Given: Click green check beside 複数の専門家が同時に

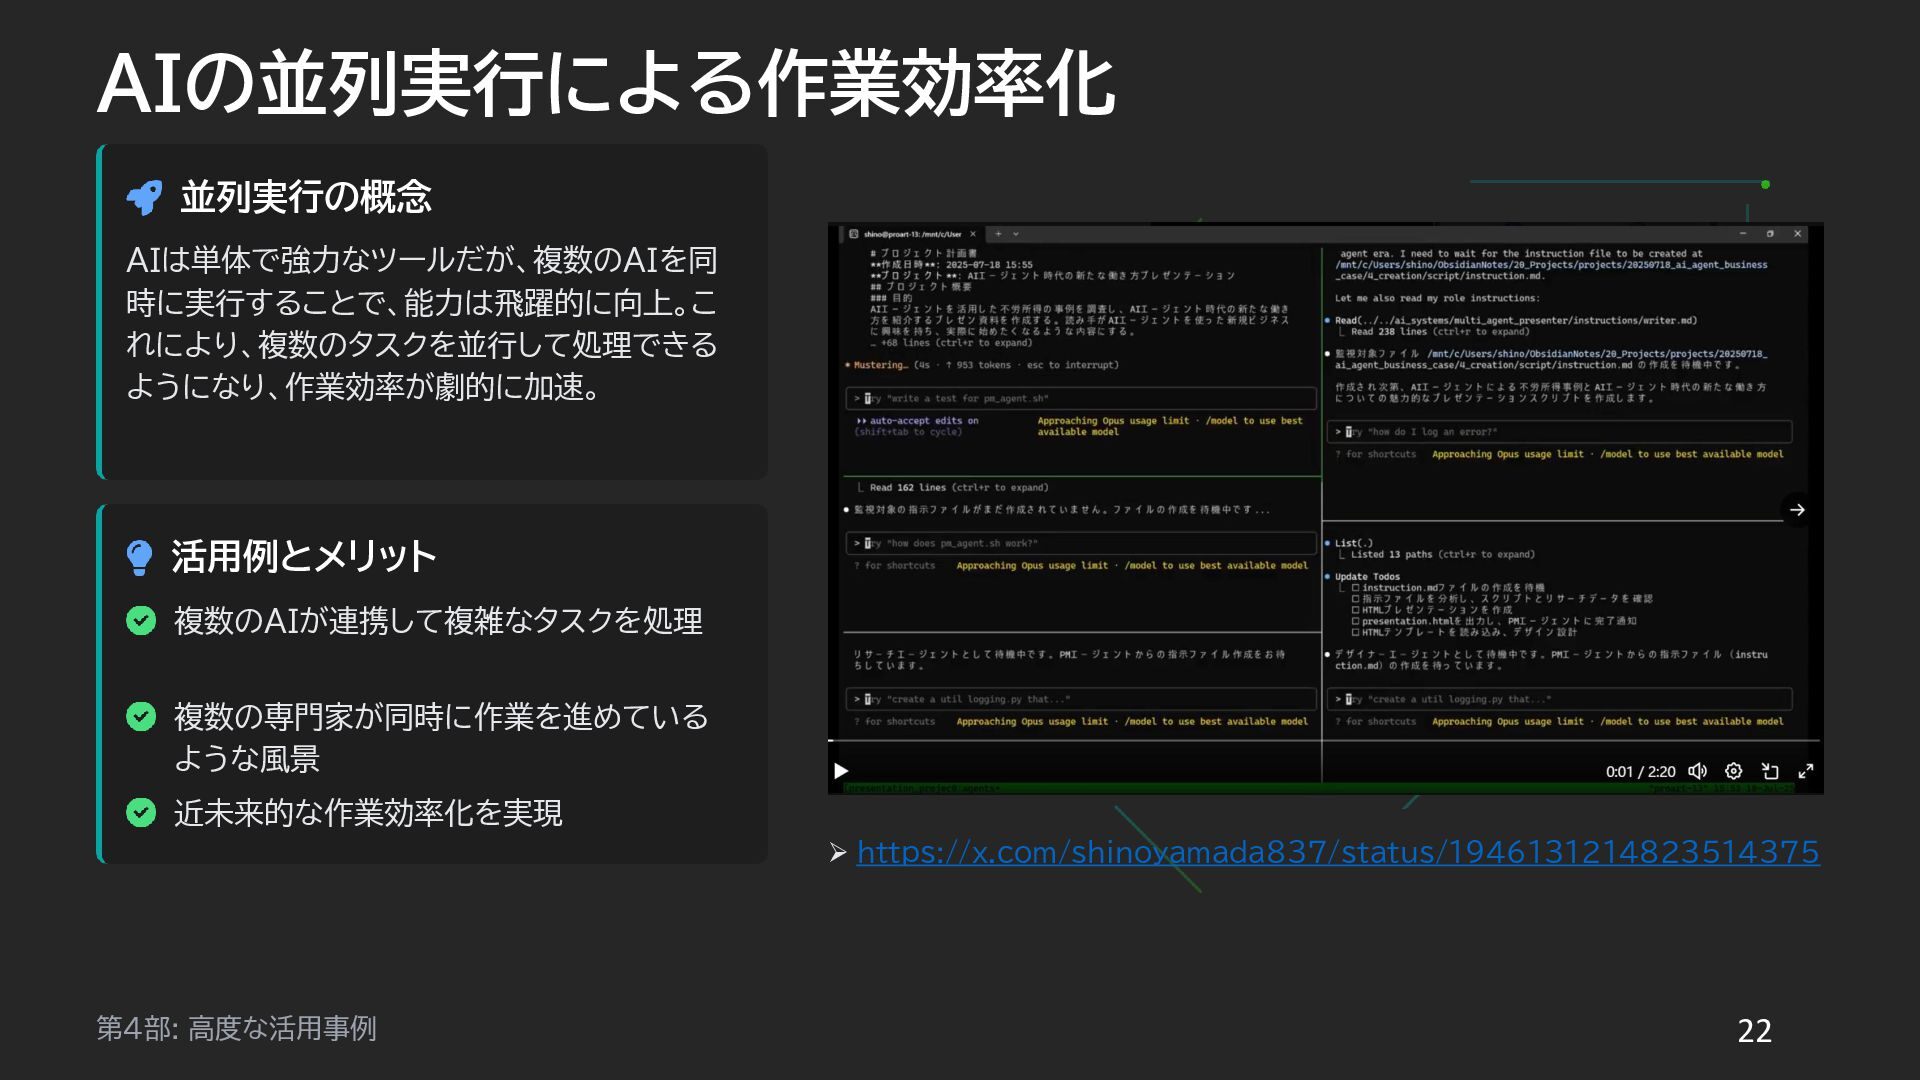Looking at the screenshot, I should pos(141,717).
